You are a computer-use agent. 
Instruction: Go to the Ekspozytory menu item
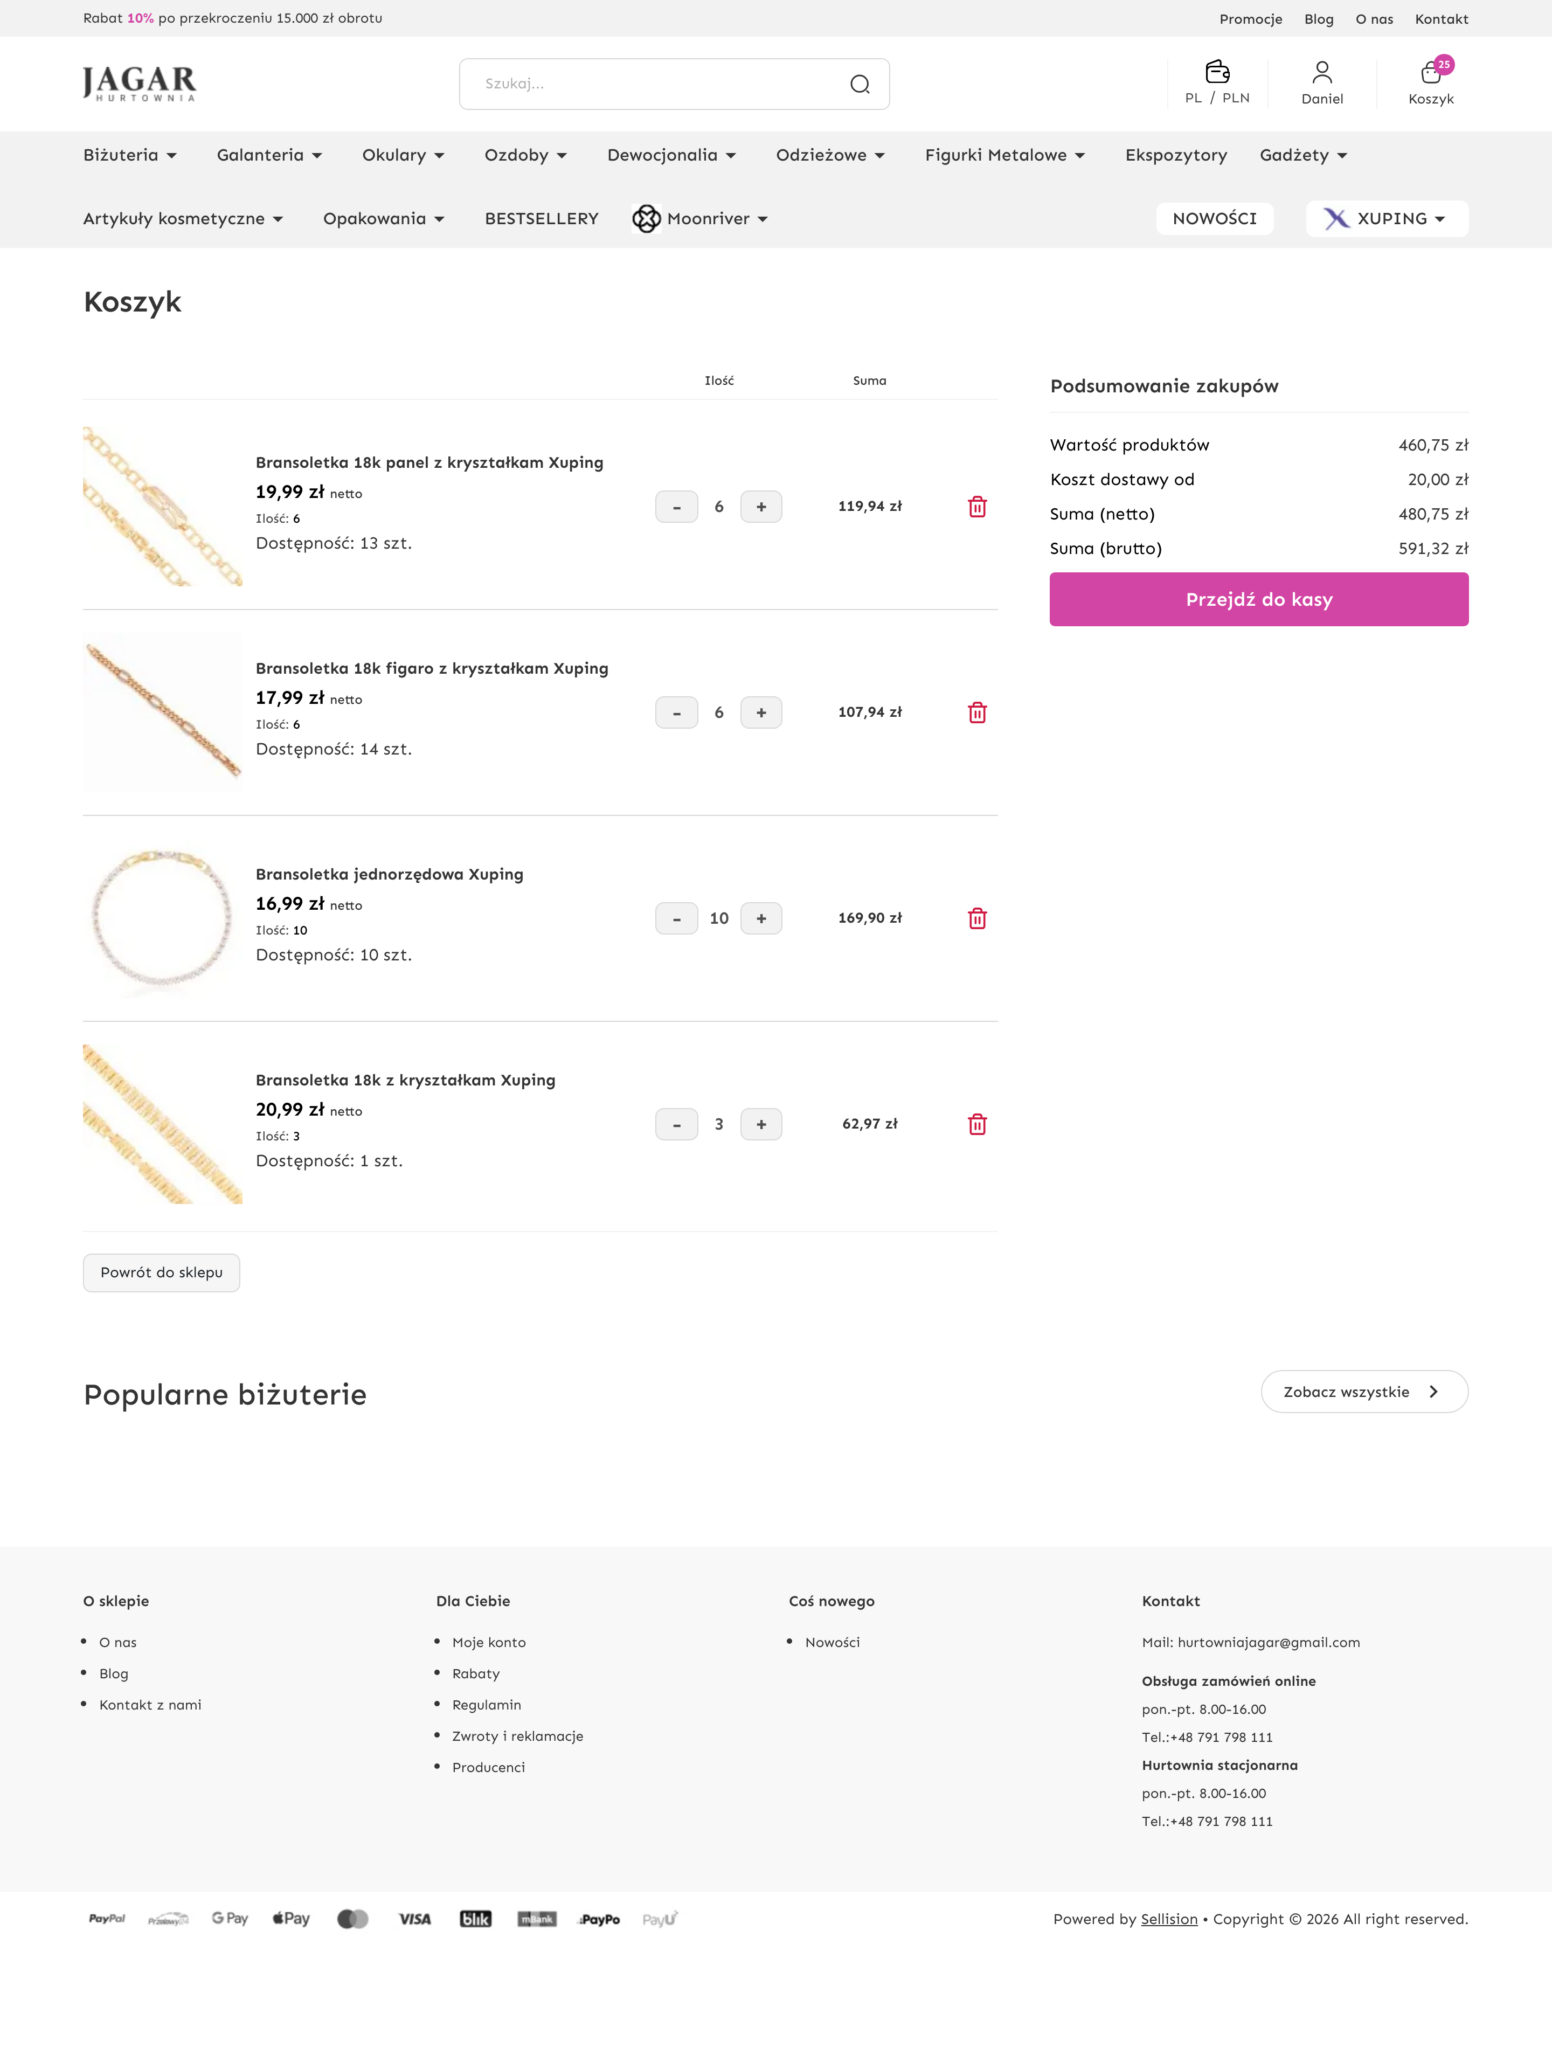1176,155
